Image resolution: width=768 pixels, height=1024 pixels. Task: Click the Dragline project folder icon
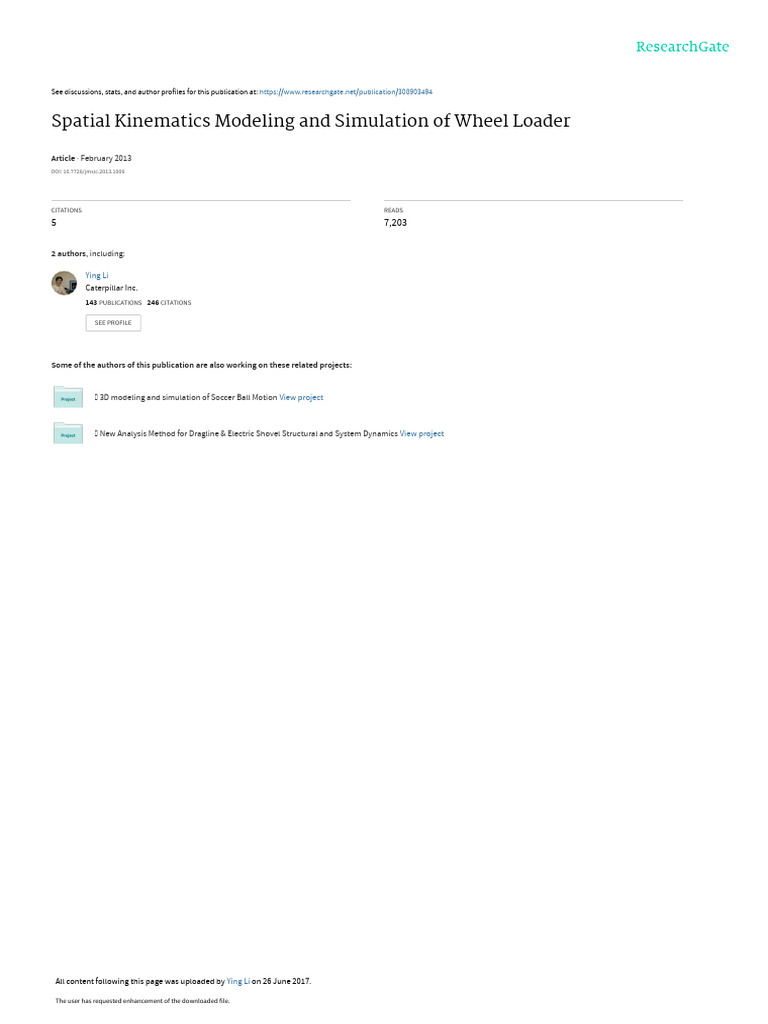68,433
